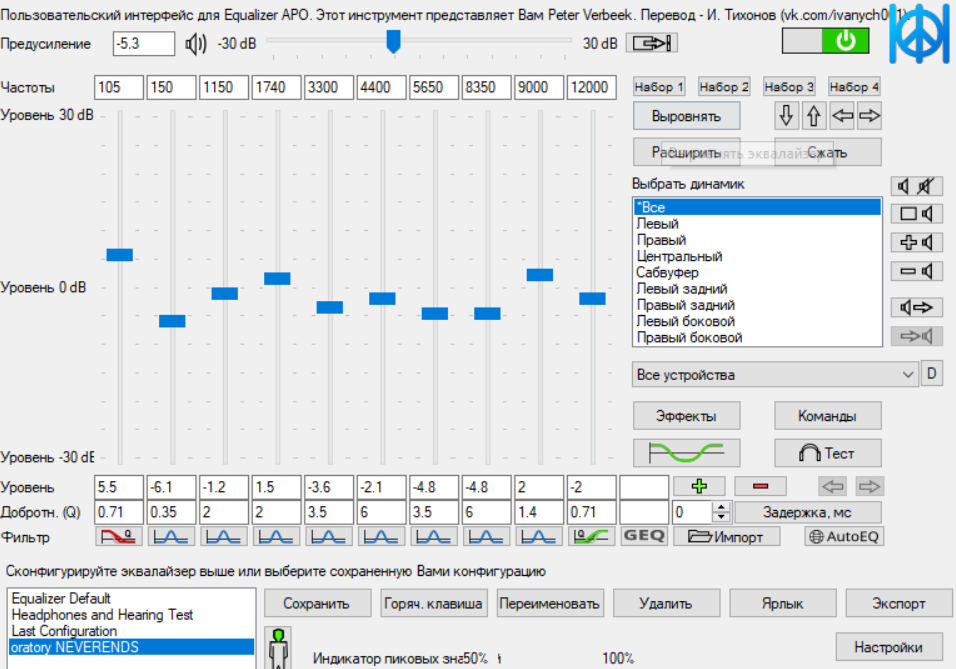Select 'Левый' in the speaker list
This screenshot has width=956, height=669.
[757, 224]
